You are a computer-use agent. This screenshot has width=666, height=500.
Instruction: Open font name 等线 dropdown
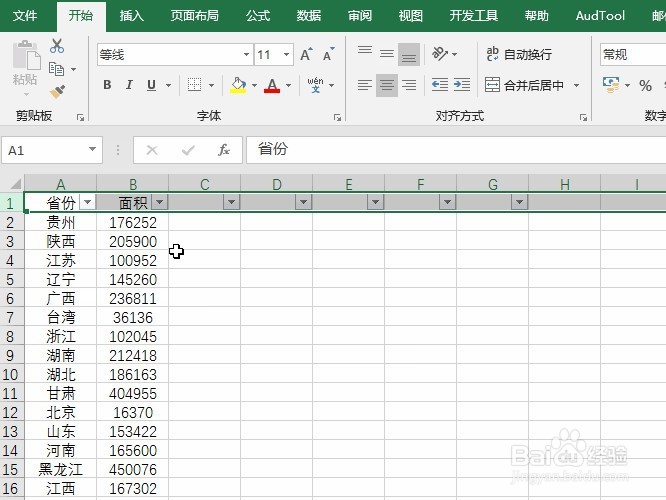coord(246,54)
